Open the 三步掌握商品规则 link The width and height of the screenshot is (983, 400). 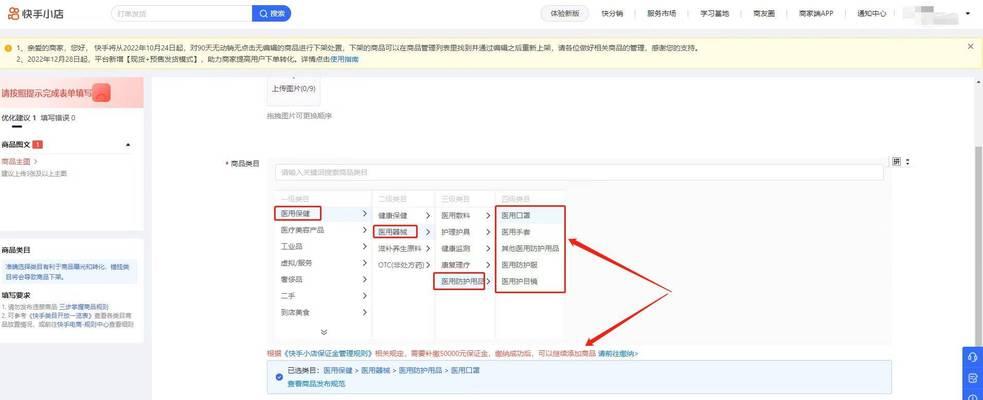click(x=81, y=307)
